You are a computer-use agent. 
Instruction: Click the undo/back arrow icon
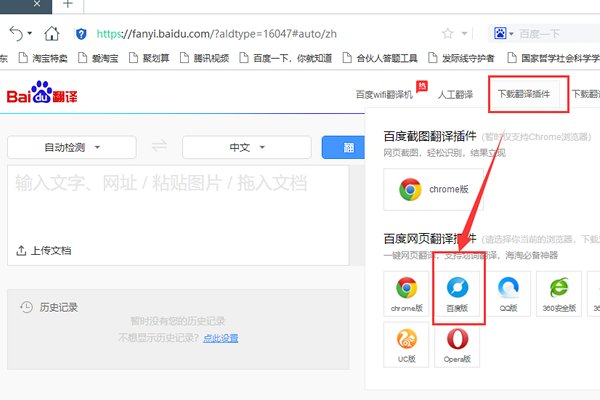[16, 34]
